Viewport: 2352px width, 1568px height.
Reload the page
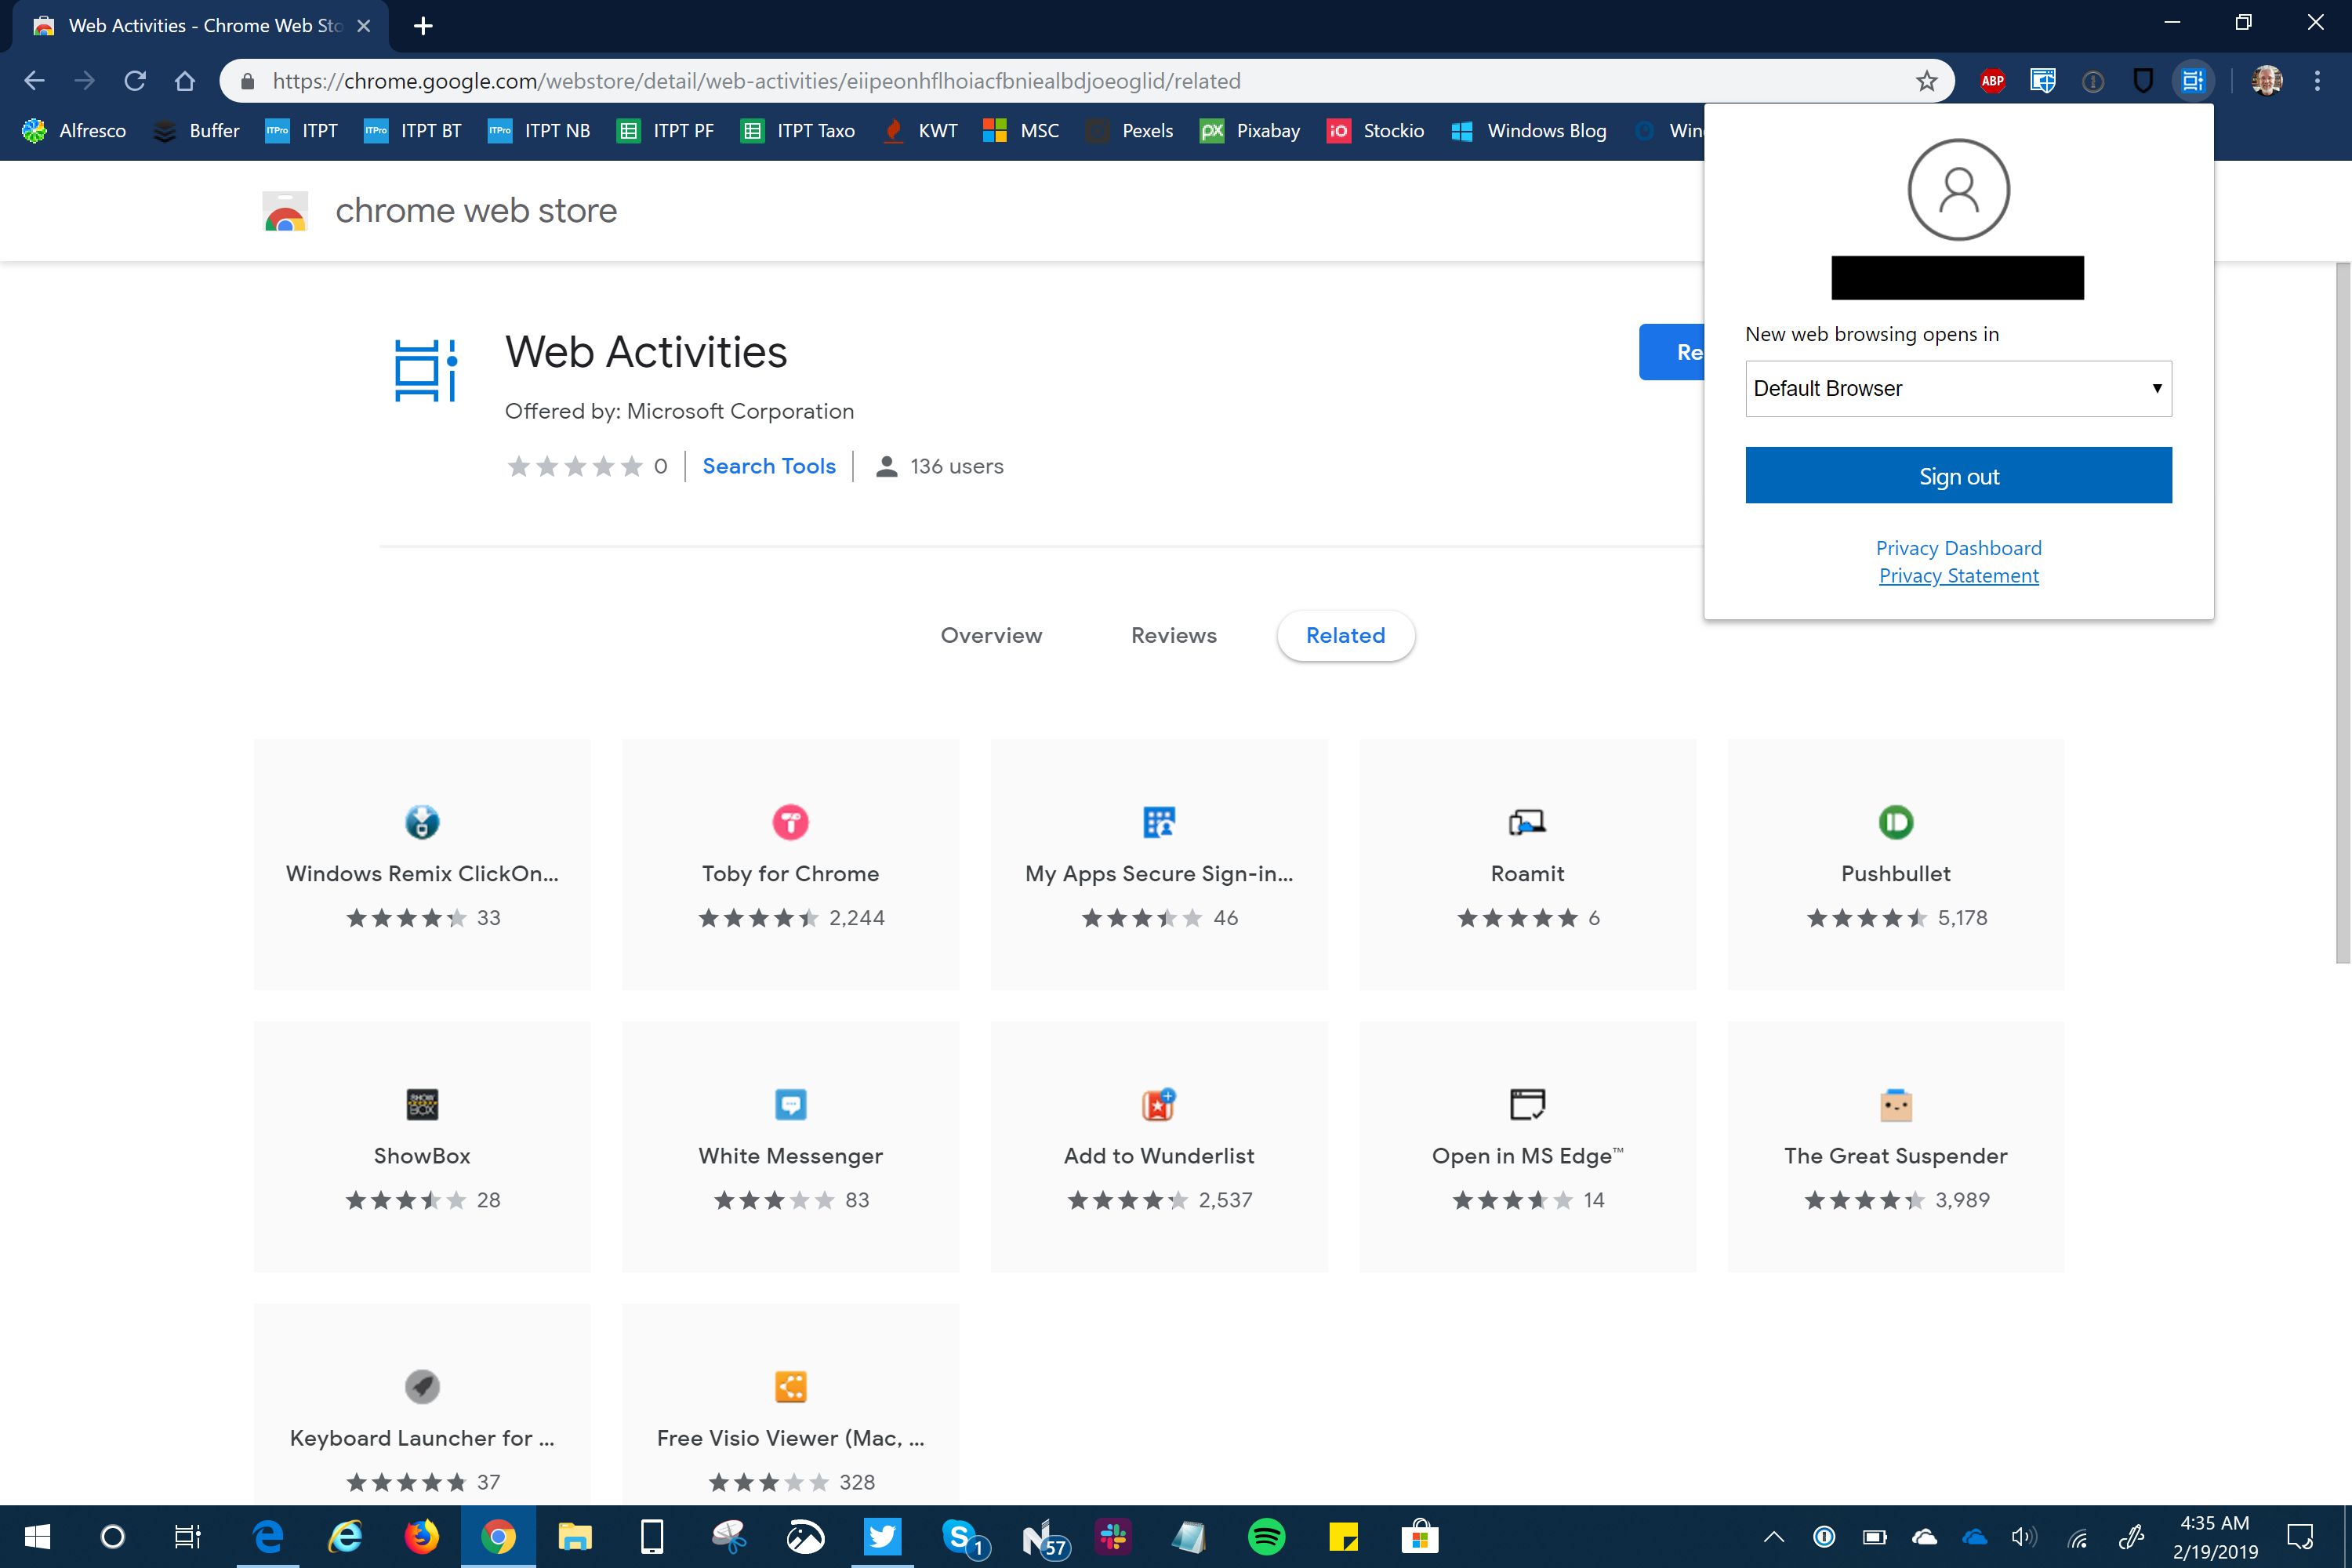point(135,81)
